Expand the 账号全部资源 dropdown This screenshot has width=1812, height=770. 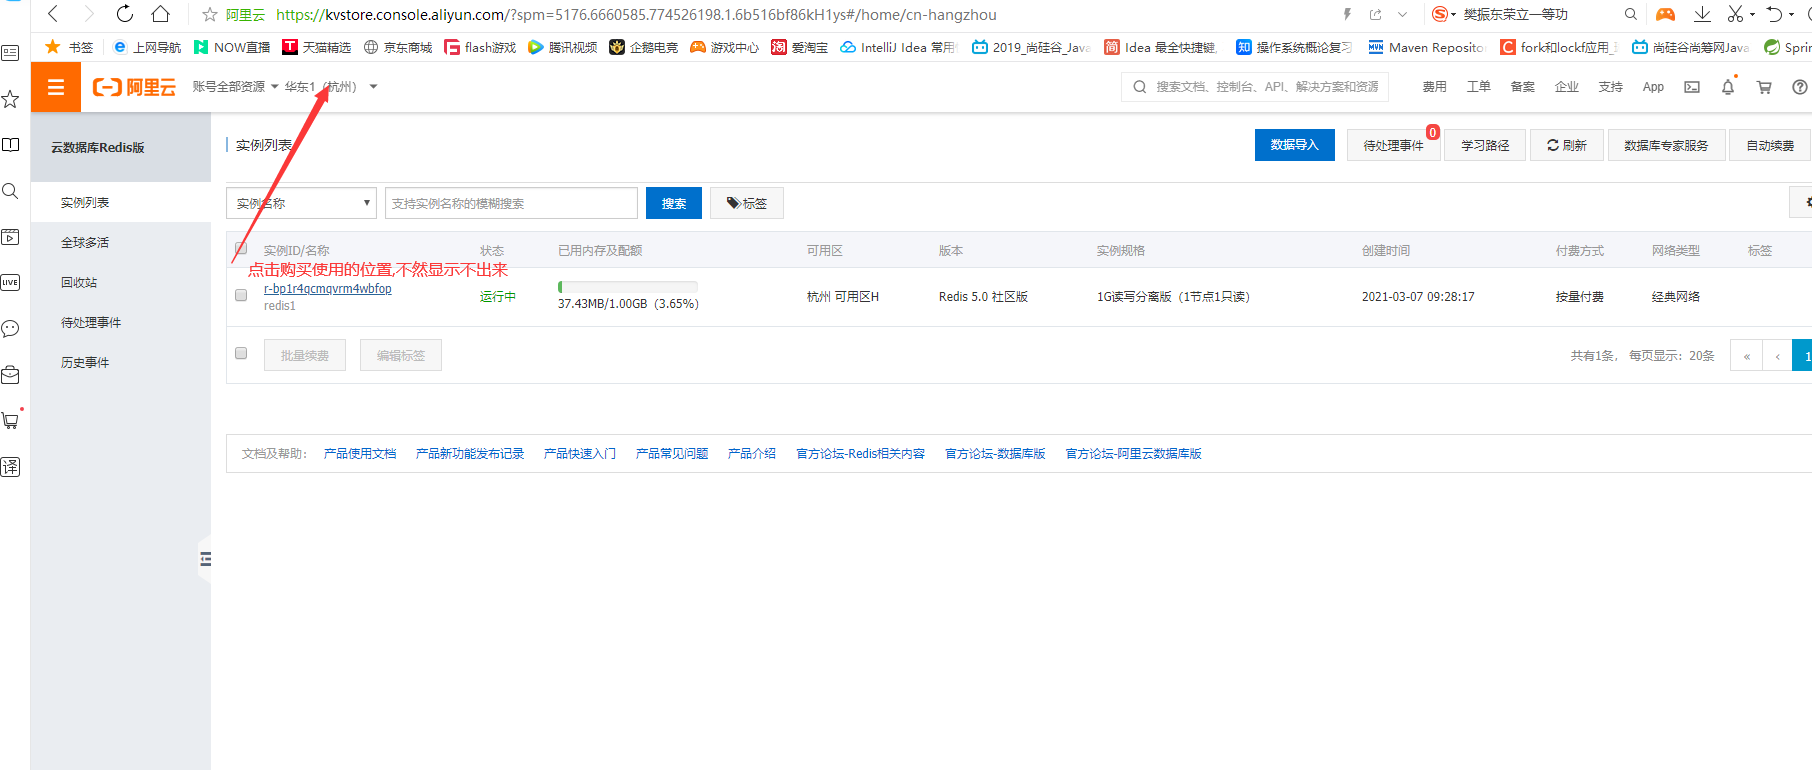235,87
